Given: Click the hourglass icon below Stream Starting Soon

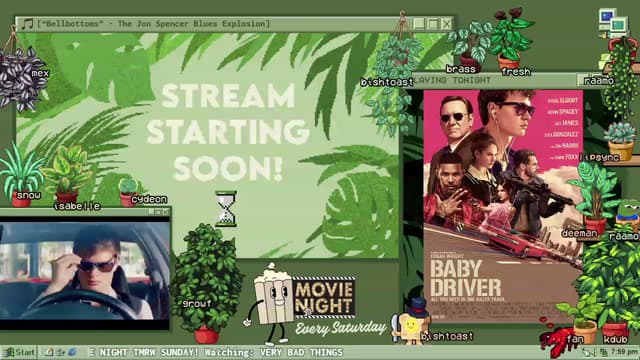Looking at the screenshot, I should tap(226, 209).
